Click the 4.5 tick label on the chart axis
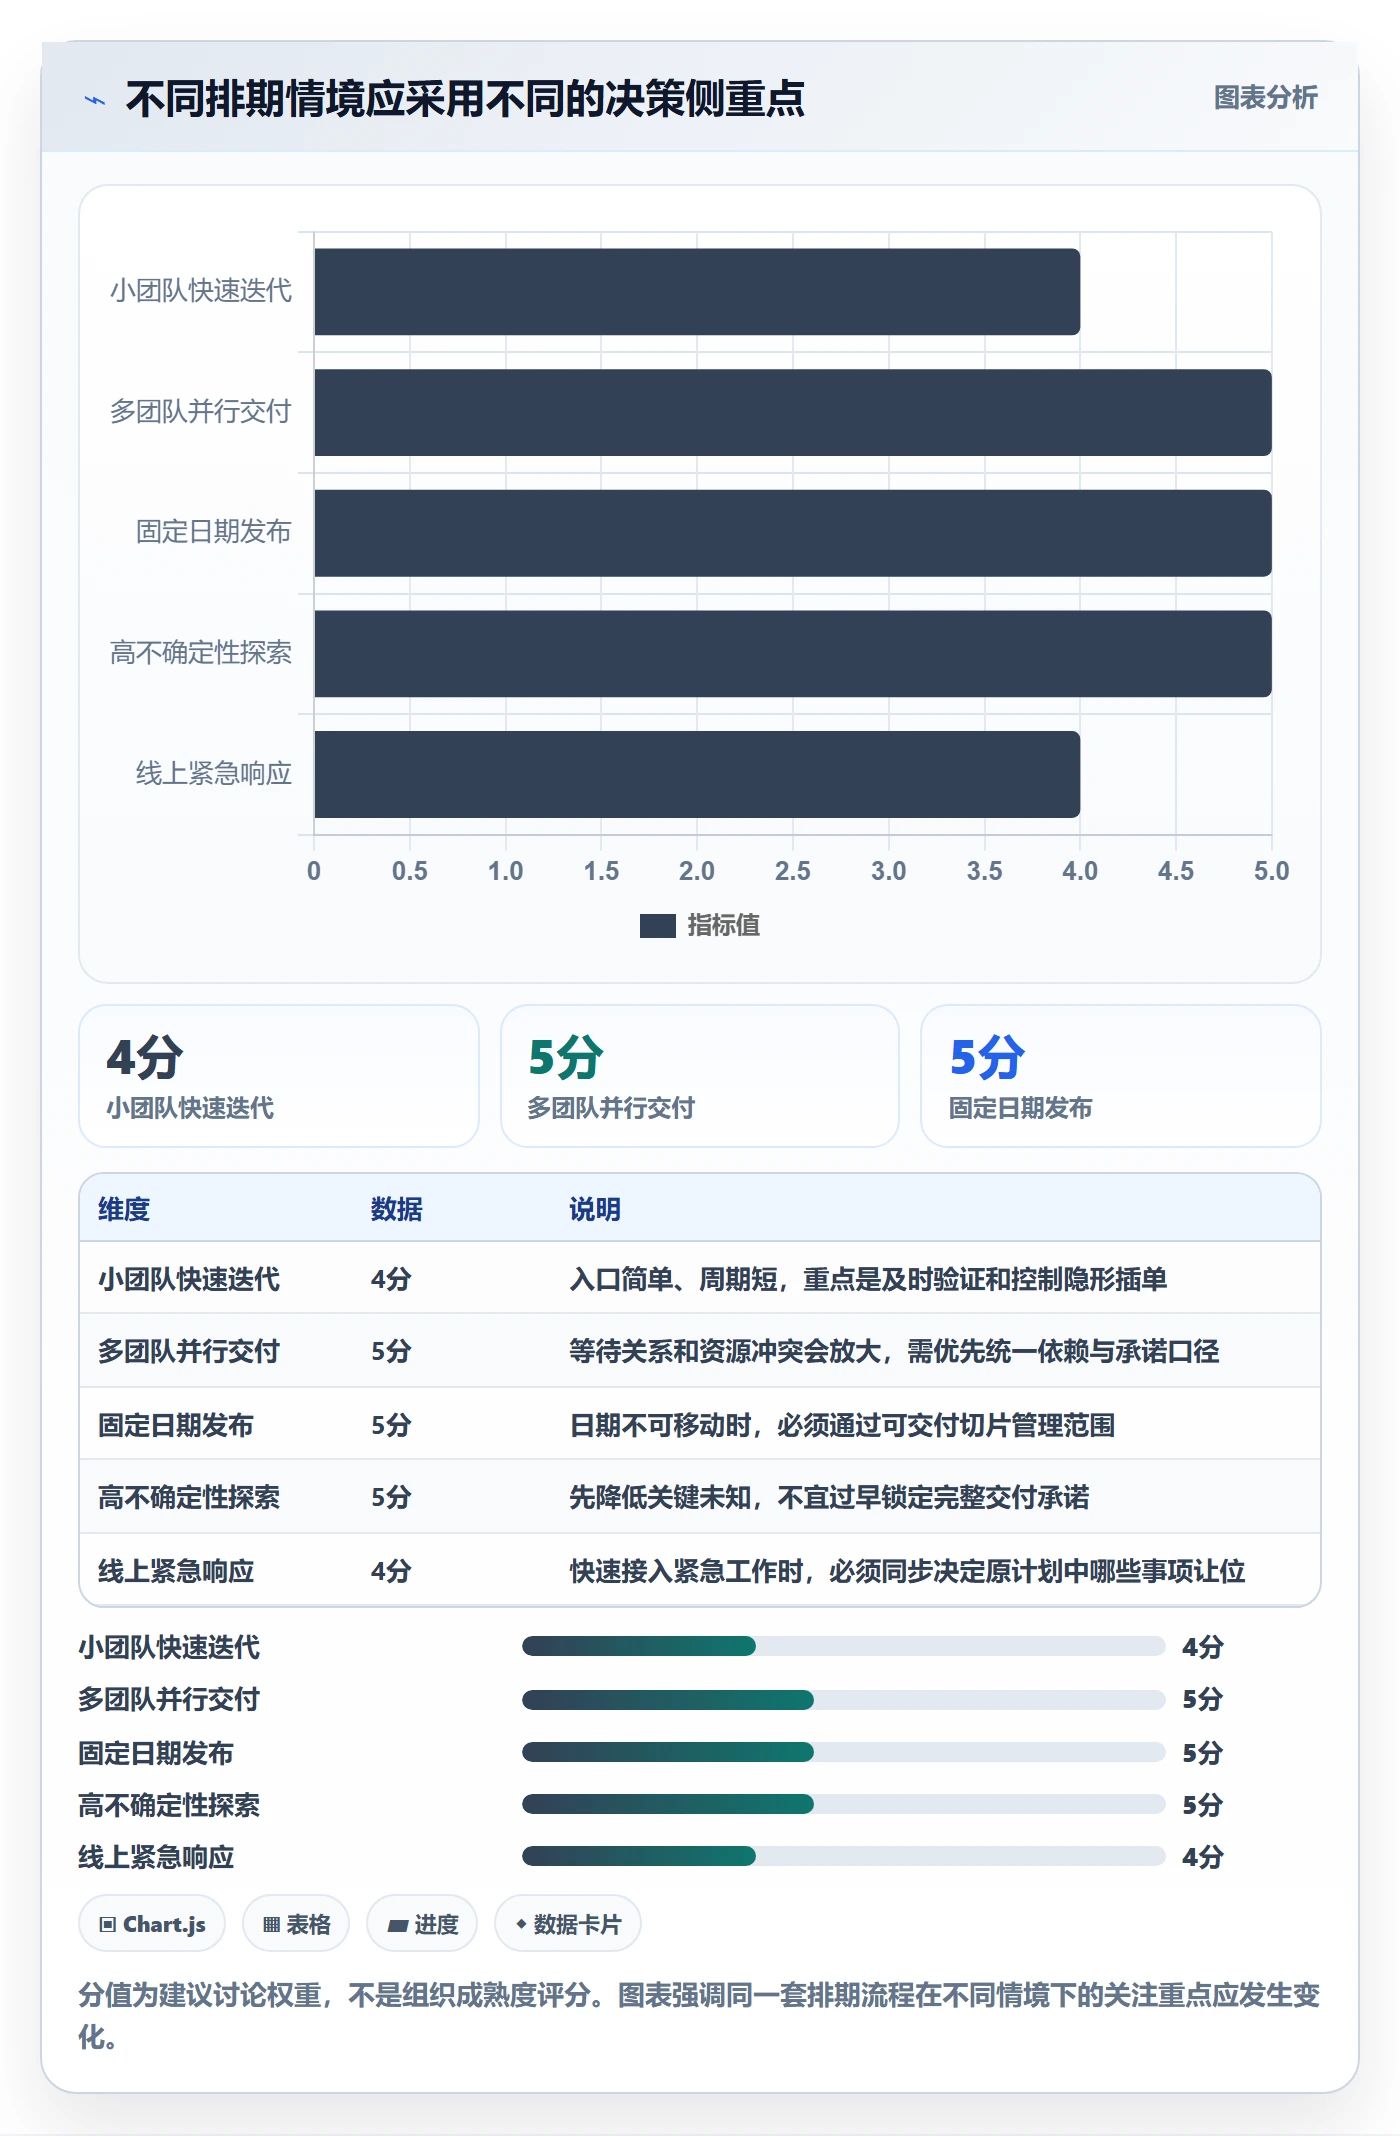This screenshot has height=2136, width=1400. pos(1176,871)
